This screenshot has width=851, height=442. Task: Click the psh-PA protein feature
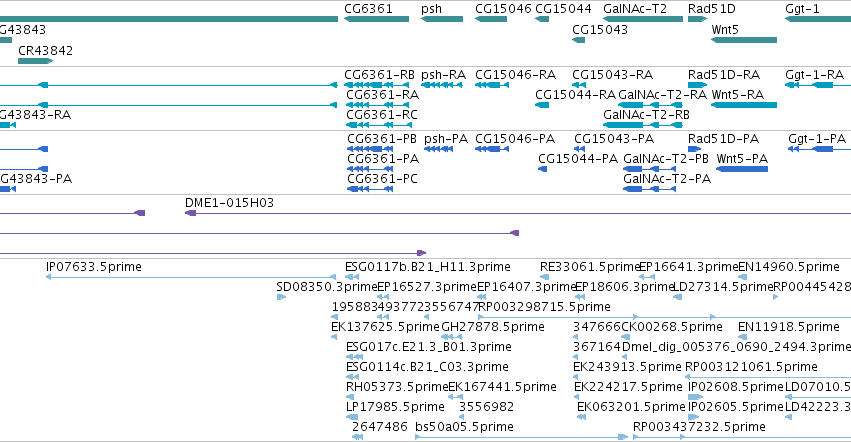[439, 149]
